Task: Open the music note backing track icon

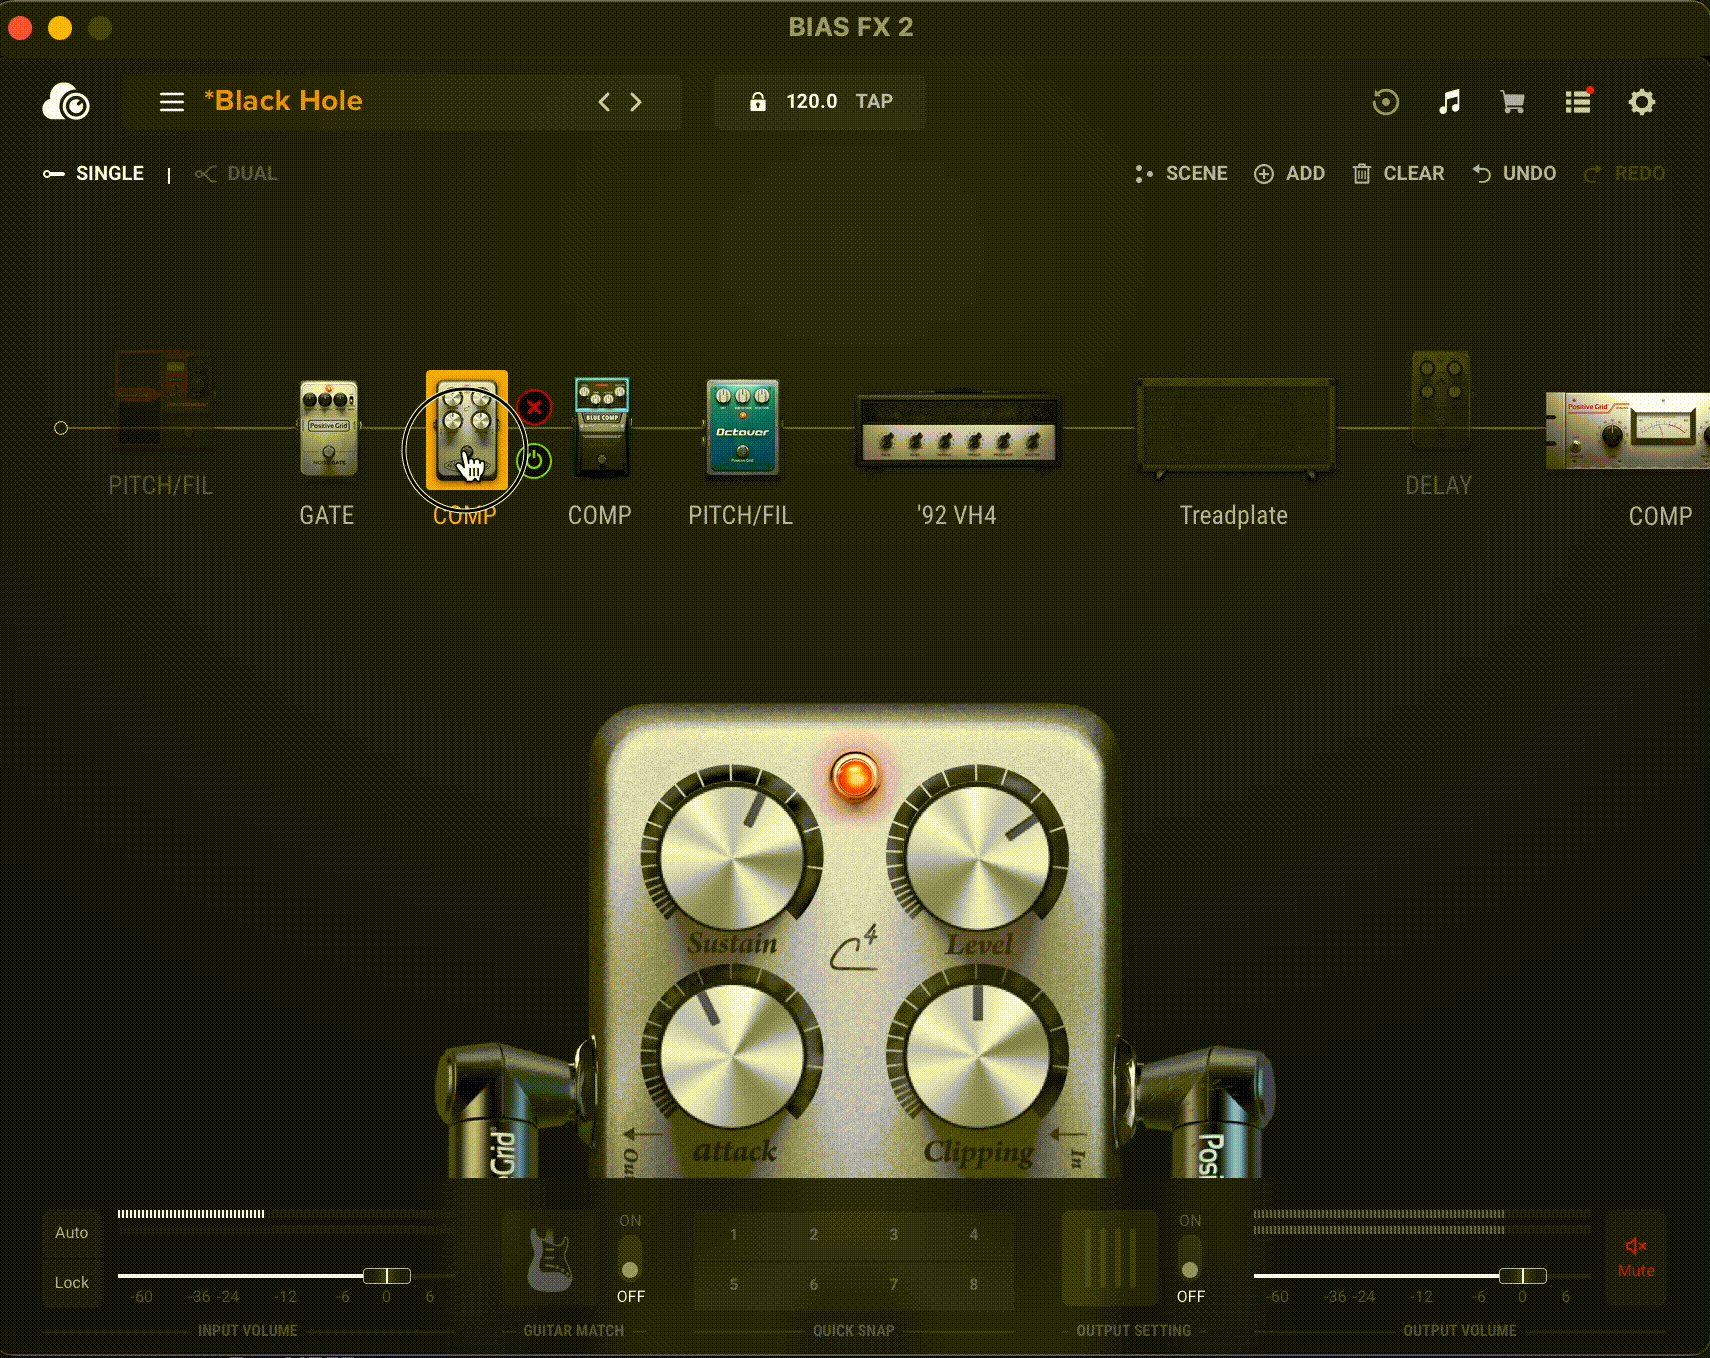Action: [1450, 102]
